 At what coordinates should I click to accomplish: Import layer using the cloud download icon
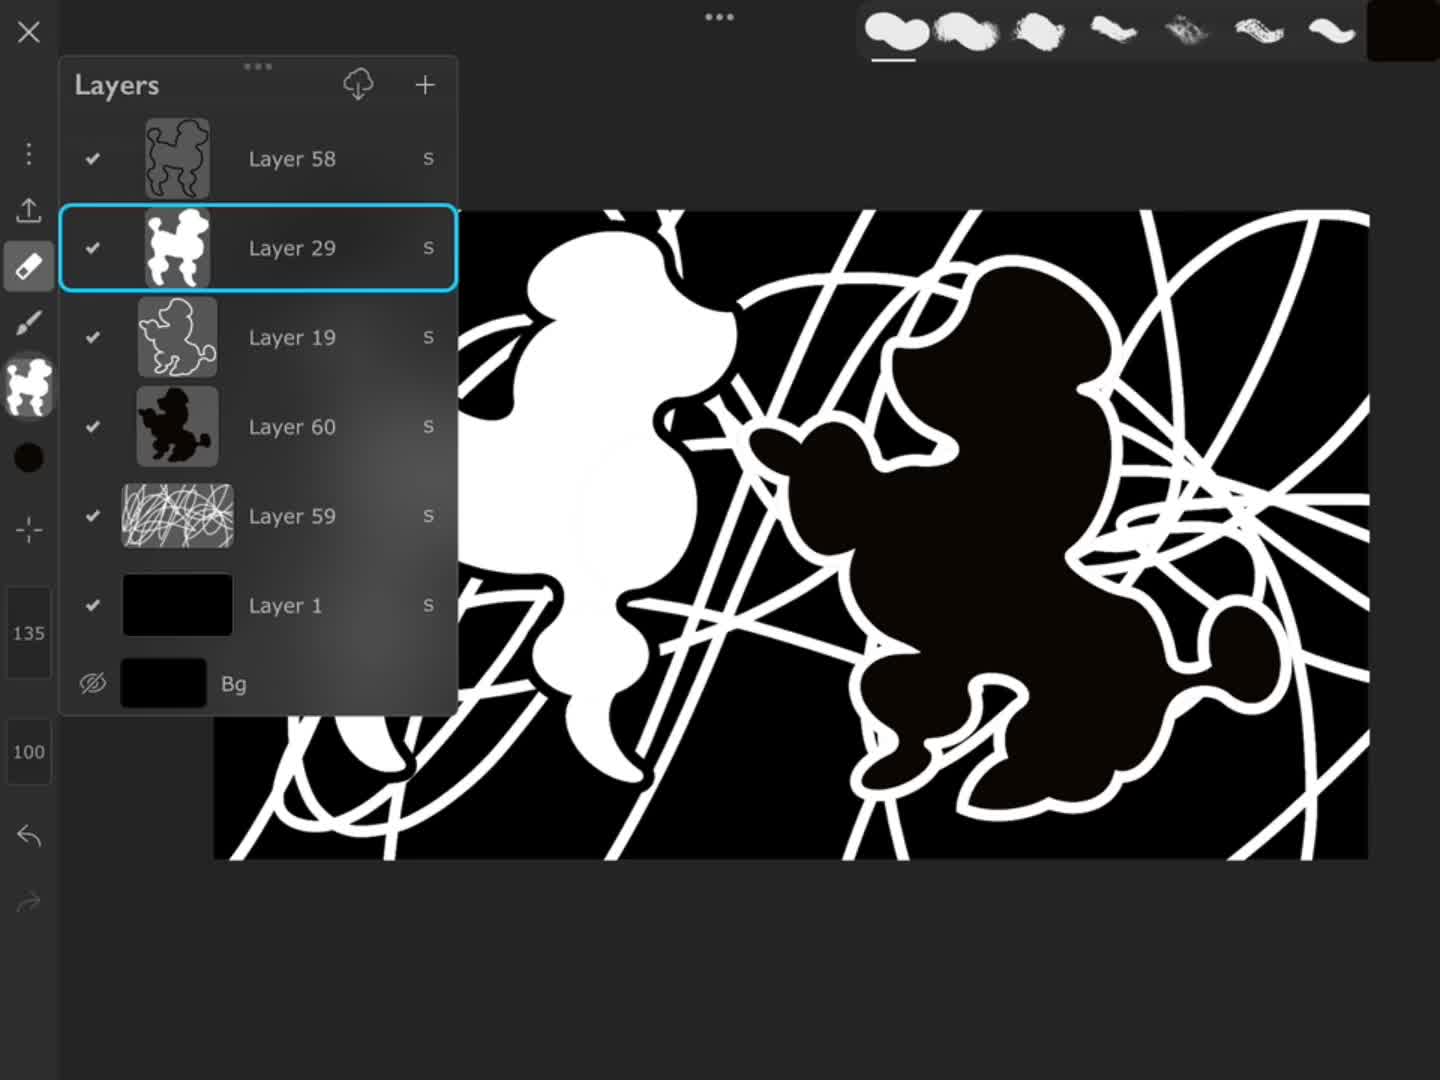(358, 85)
